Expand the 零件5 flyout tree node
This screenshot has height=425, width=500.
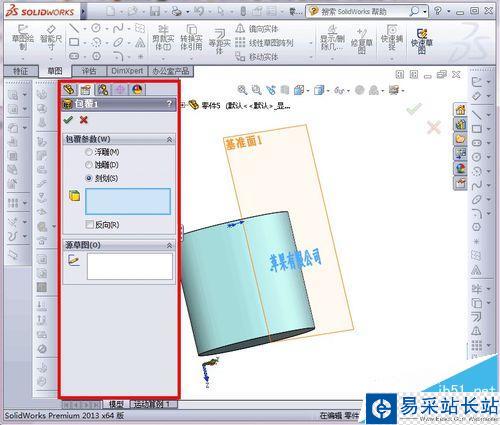183,106
